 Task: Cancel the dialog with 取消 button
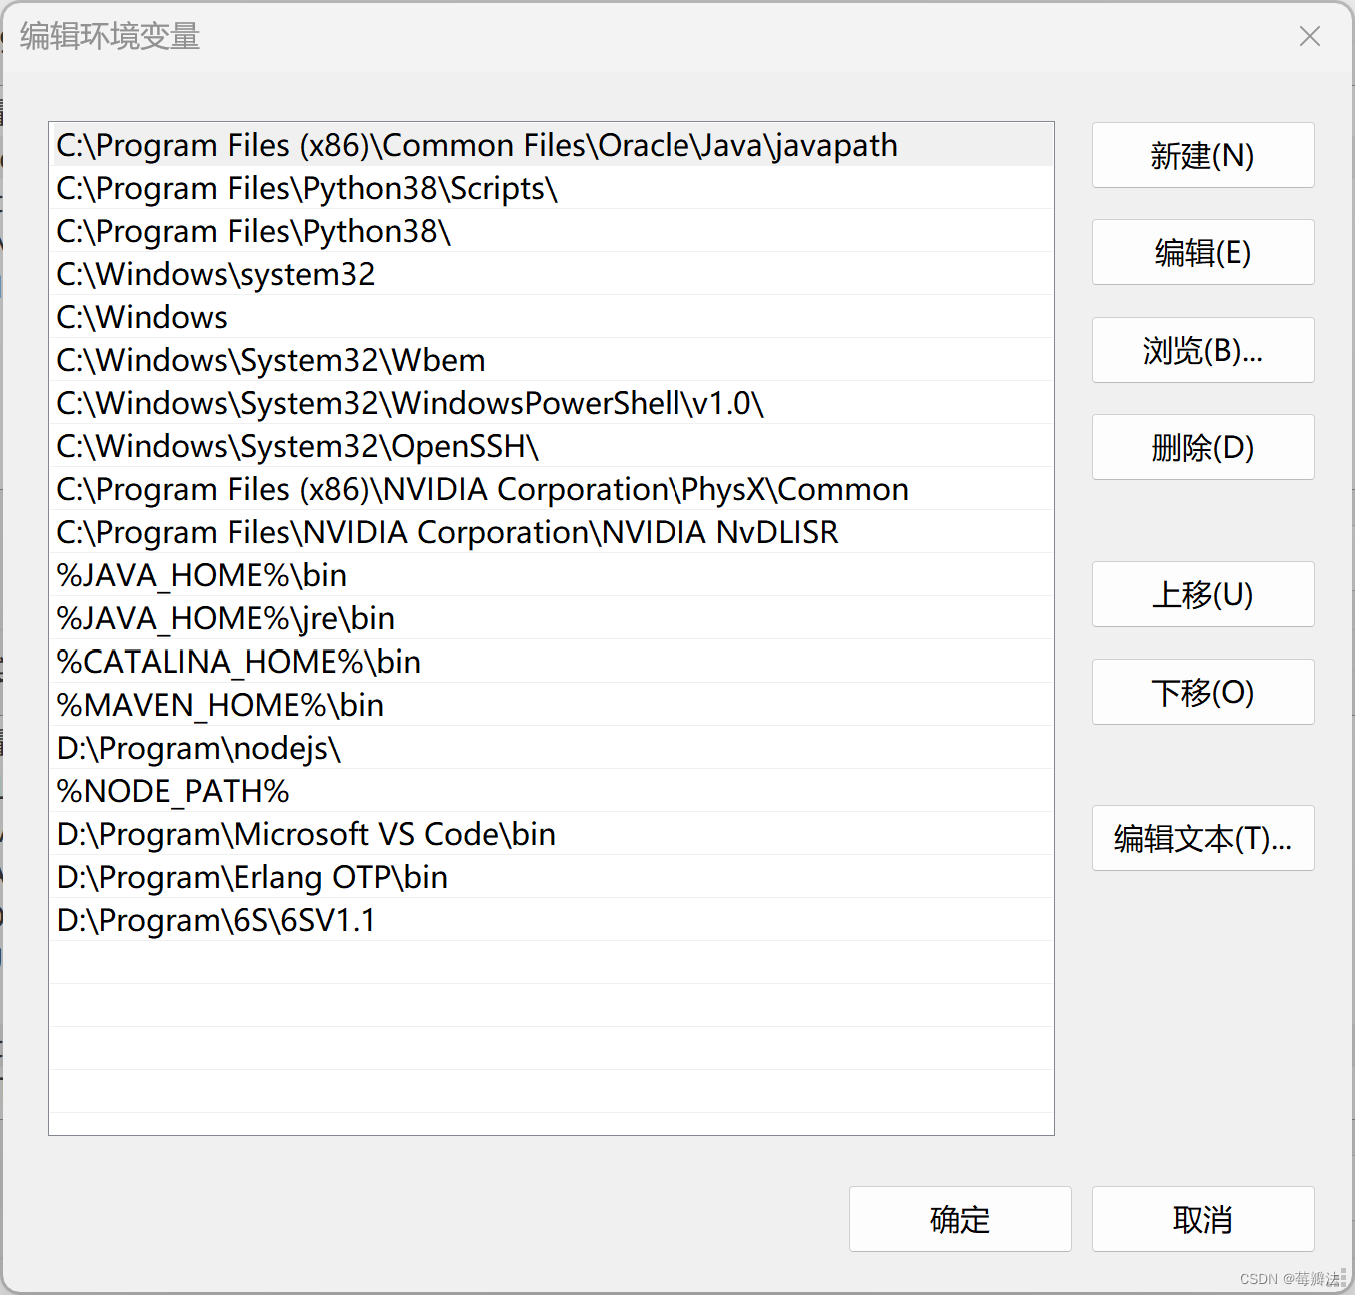(x=1201, y=1219)
